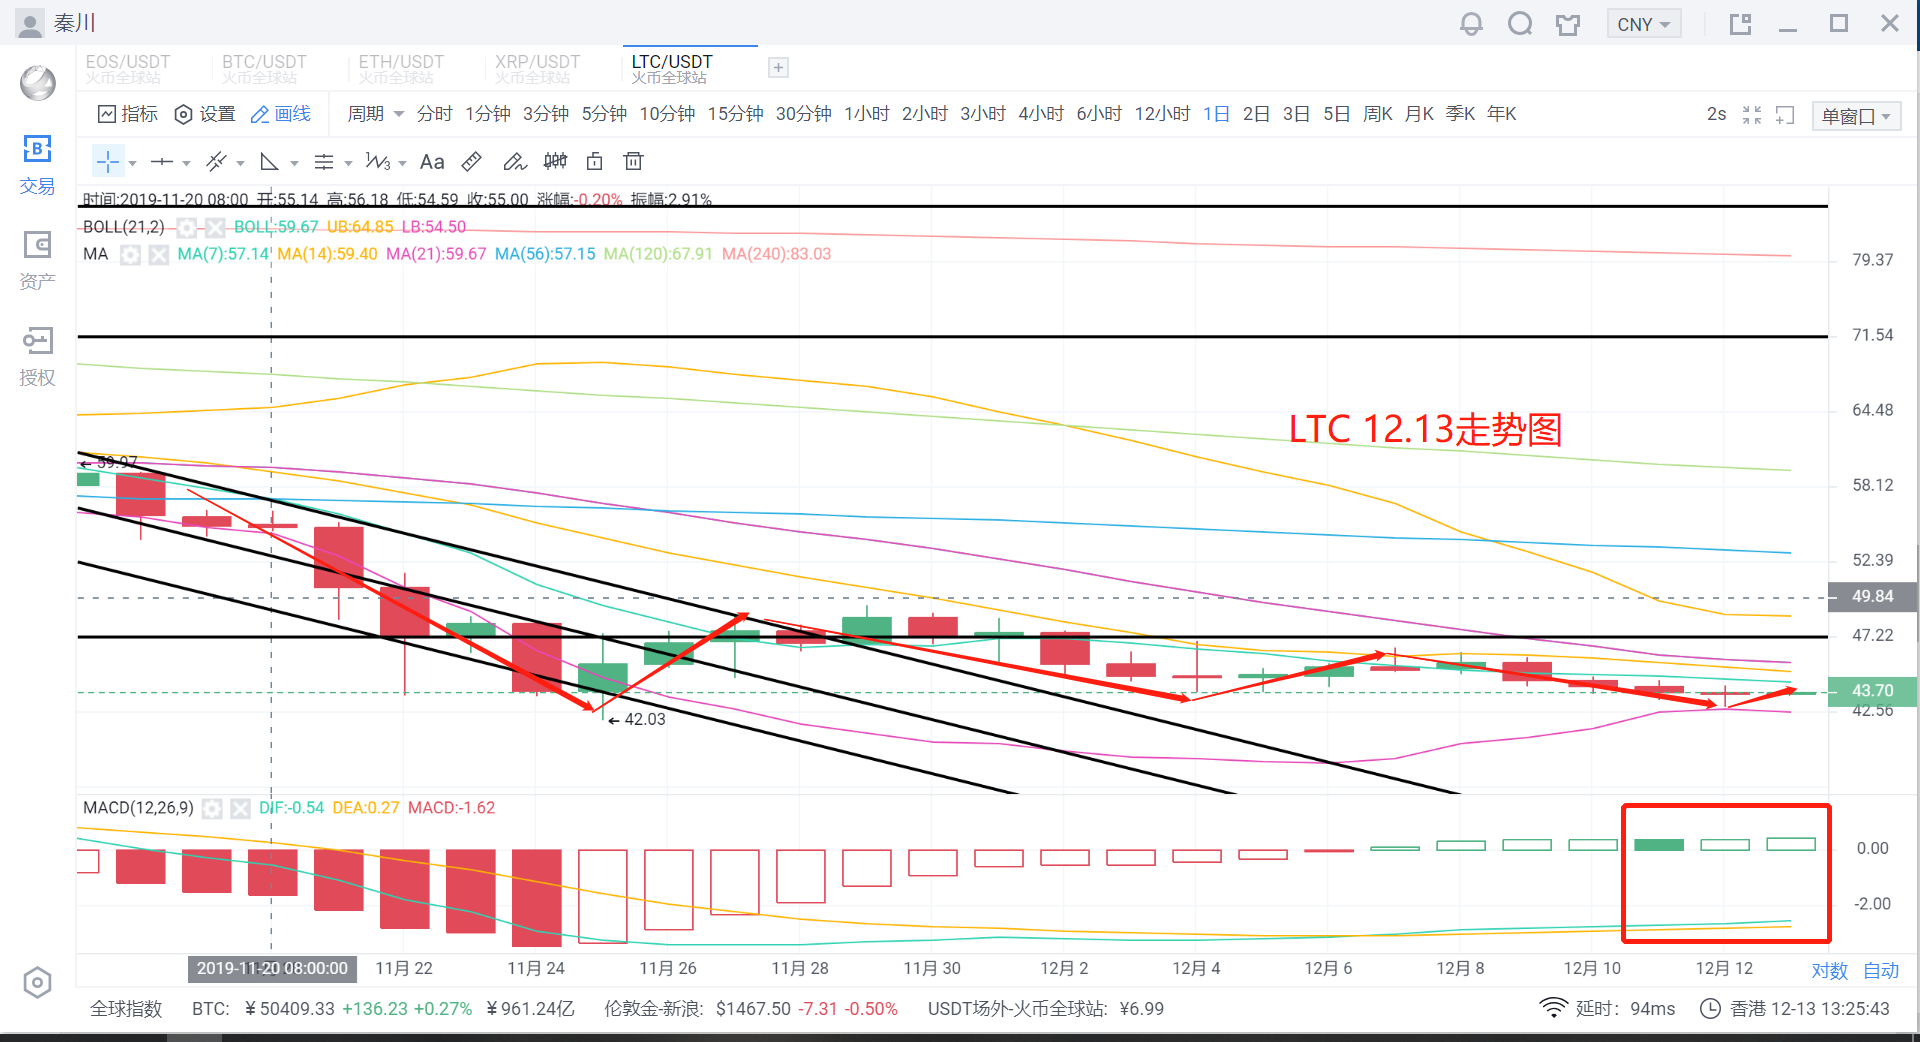Viewport: 1920px width, 1042px height.
Task: Select the wave count drawing tool
Action: [377, 161]
